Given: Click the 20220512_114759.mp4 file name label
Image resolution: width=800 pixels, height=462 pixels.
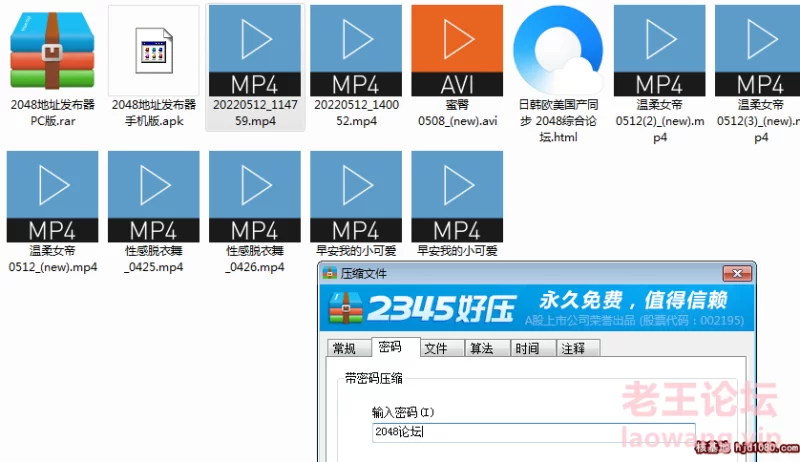Looking at the screenshot, I should [255, 113].
